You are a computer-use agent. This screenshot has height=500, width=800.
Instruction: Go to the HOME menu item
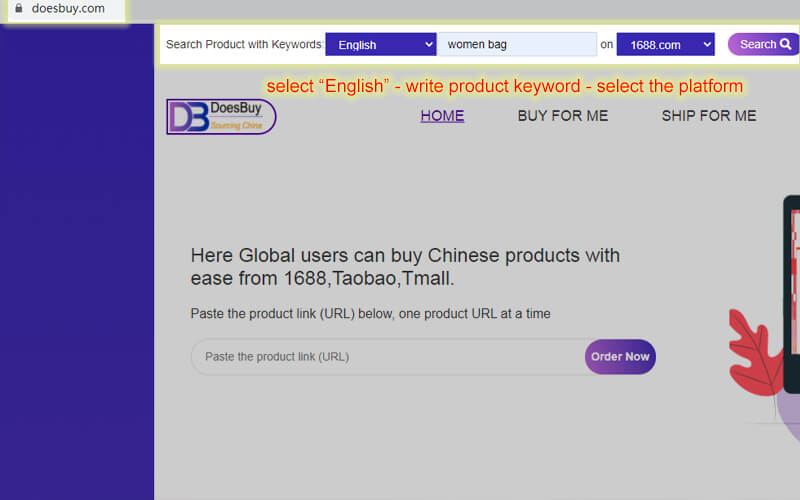[x=442, y=116]
